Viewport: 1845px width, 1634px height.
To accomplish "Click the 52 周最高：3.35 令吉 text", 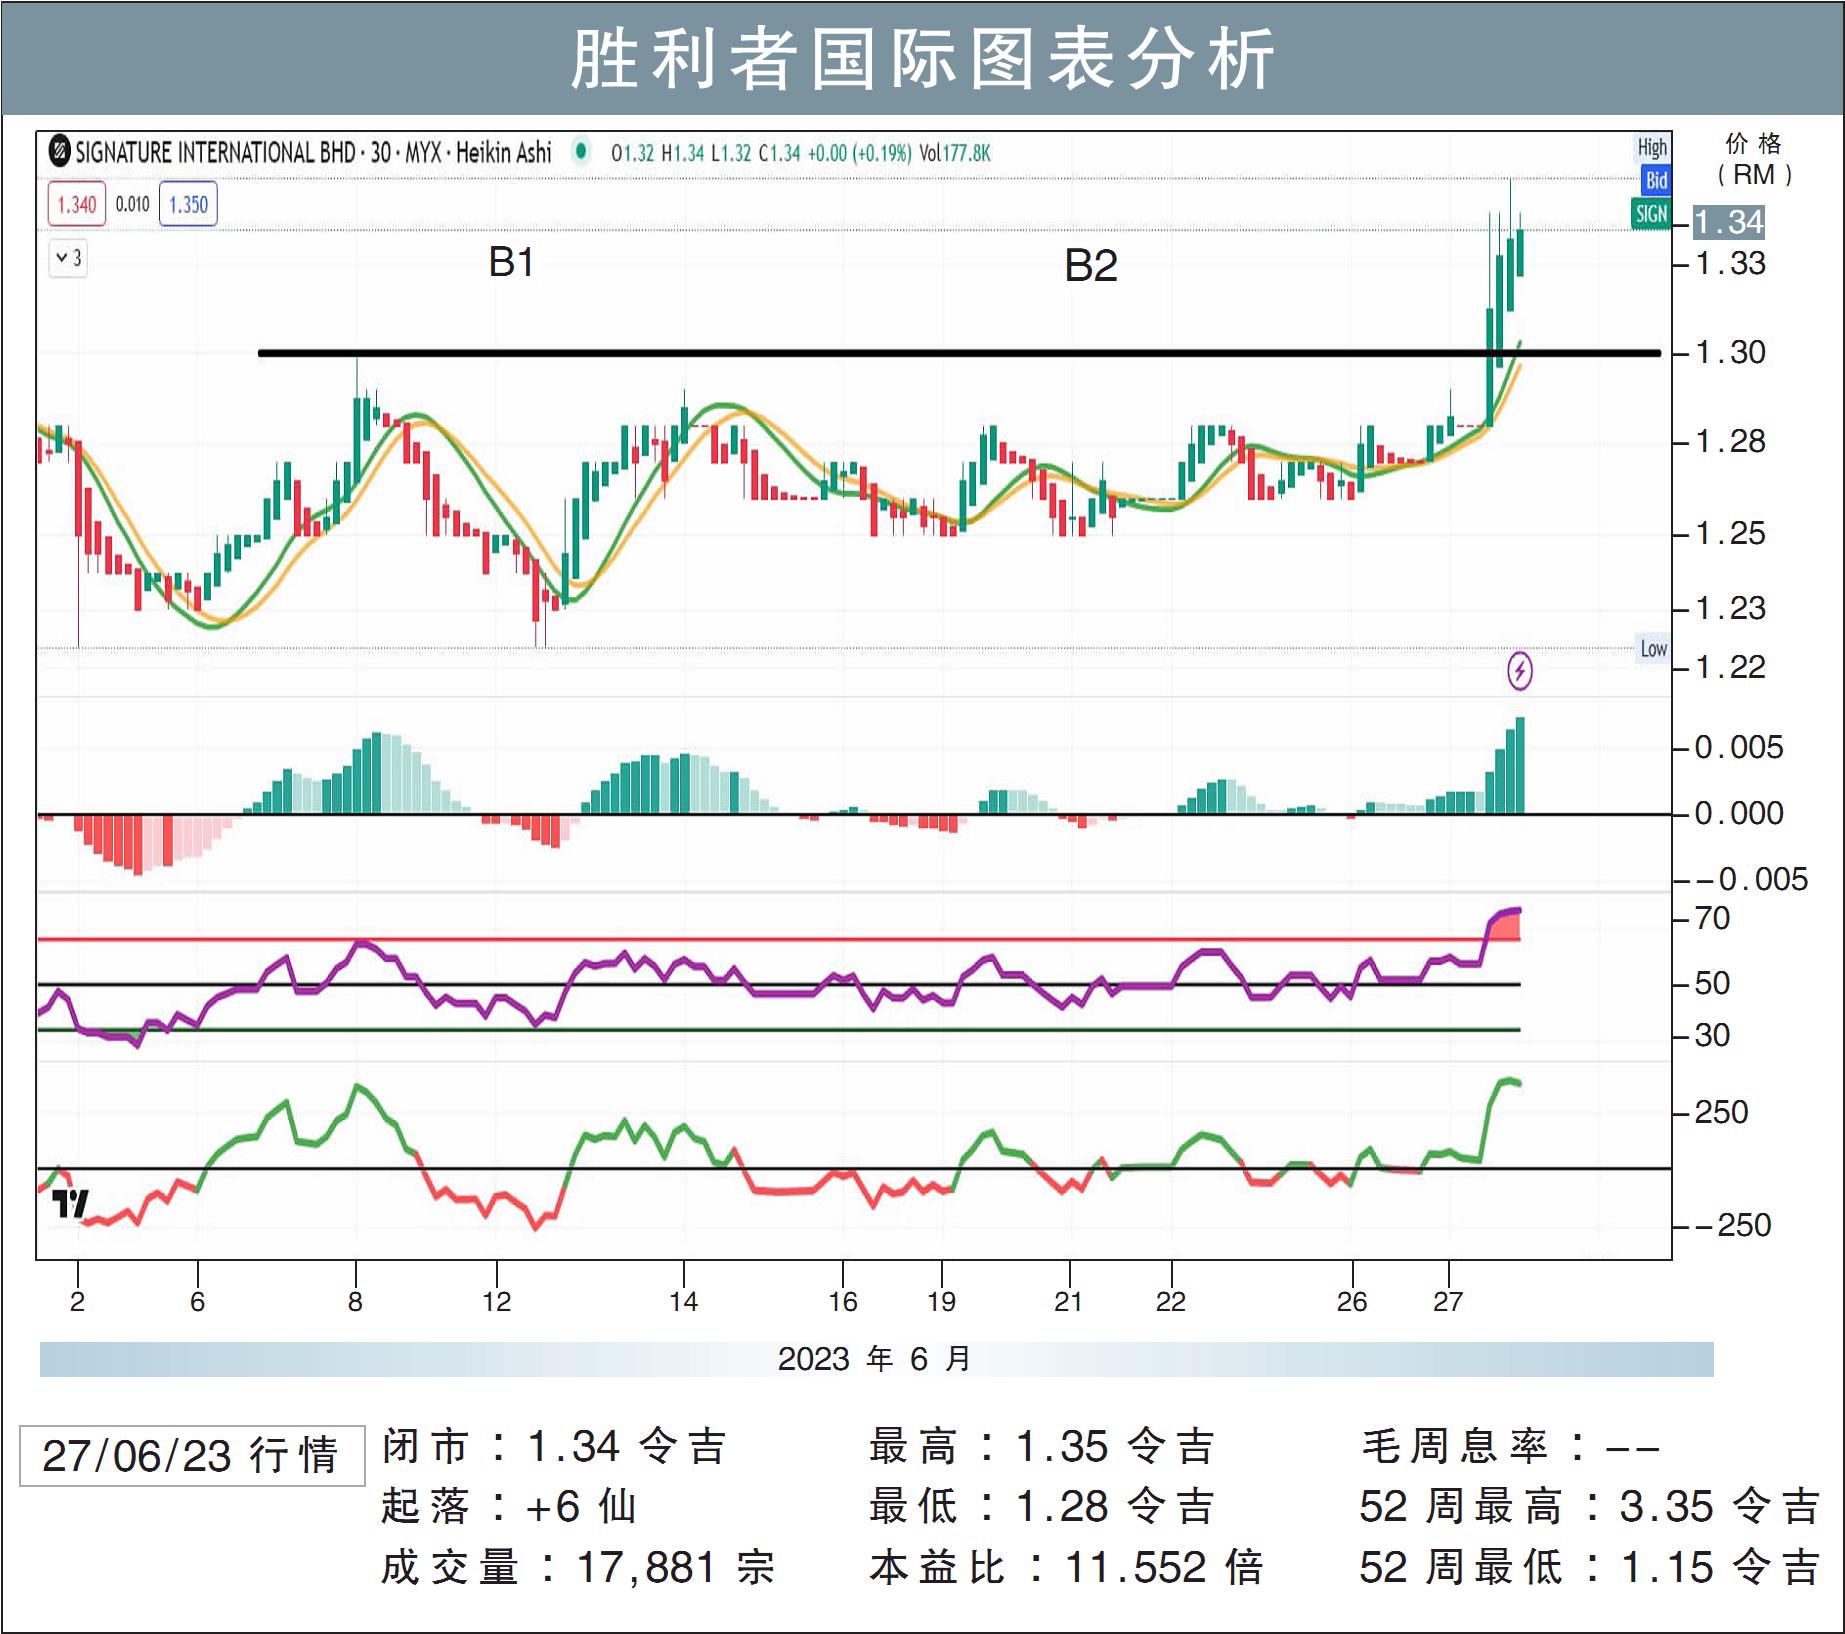I will coord(1590,1506).
